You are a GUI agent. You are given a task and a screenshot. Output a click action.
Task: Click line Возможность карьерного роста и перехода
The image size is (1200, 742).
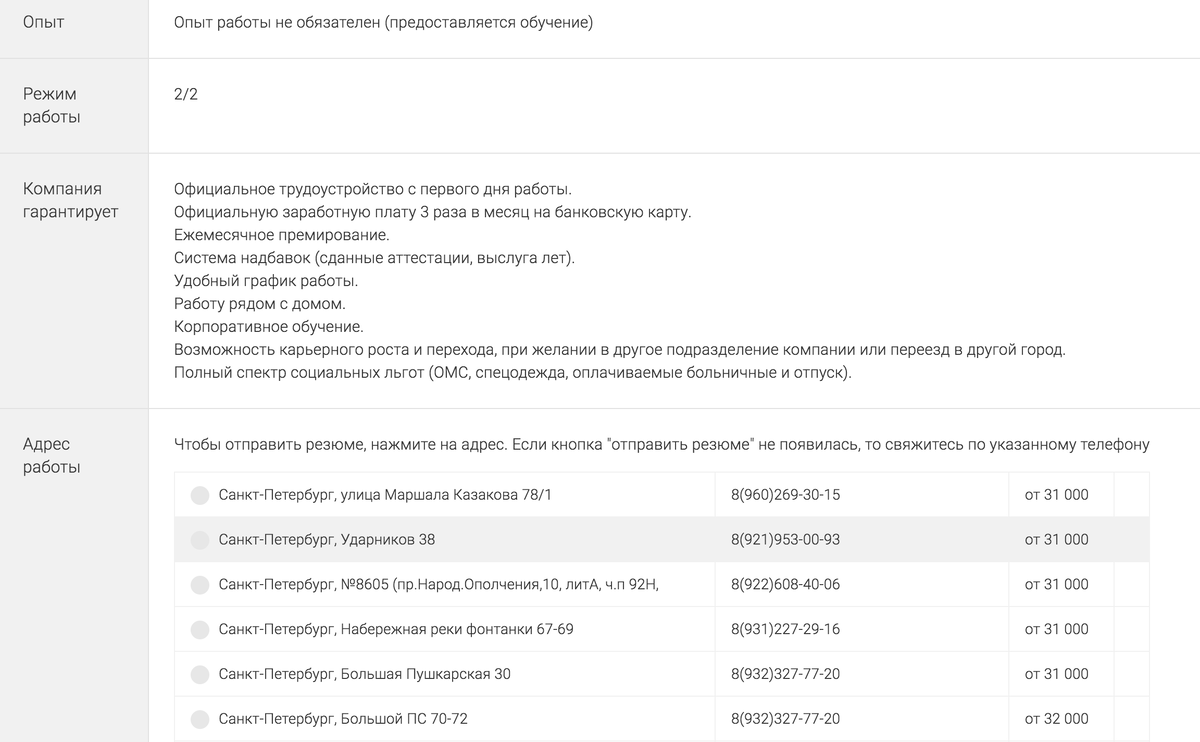pyautogui.click(x=620, y=351)
